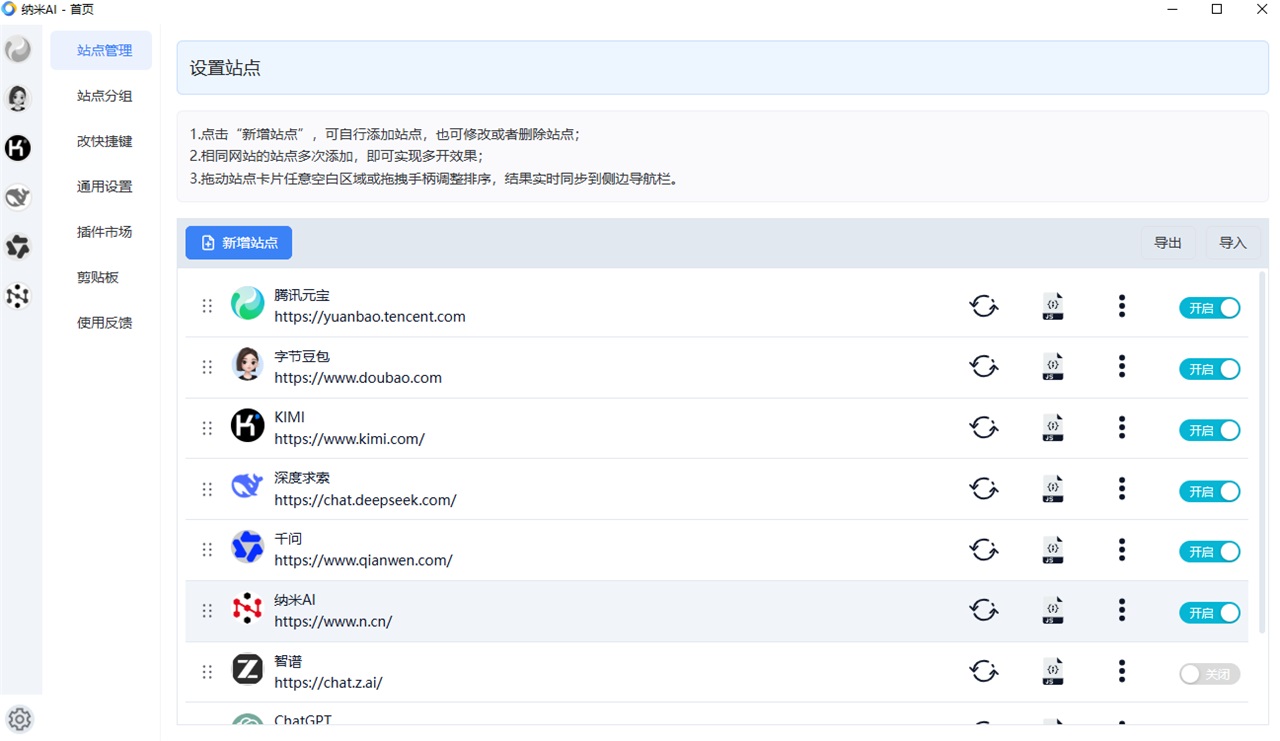Open JS script file for 千问

click(x=1053, y=551)
